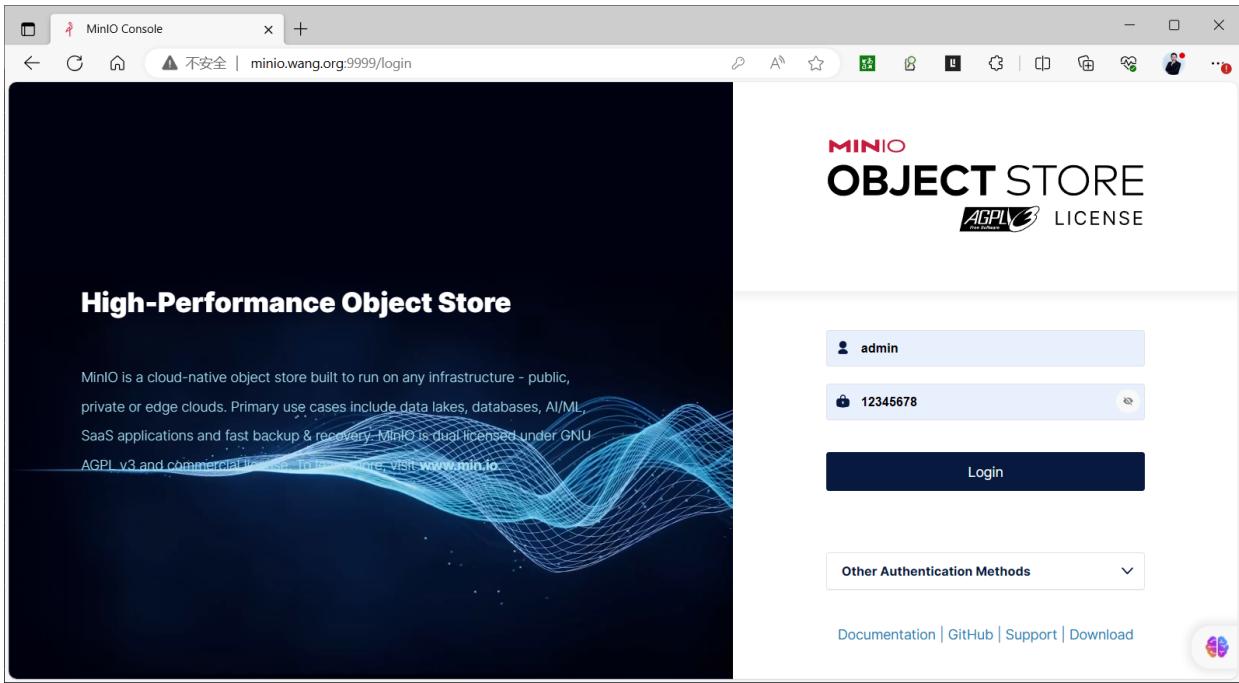Open the Support link

pyautogui.click(x=1031, y=634)
